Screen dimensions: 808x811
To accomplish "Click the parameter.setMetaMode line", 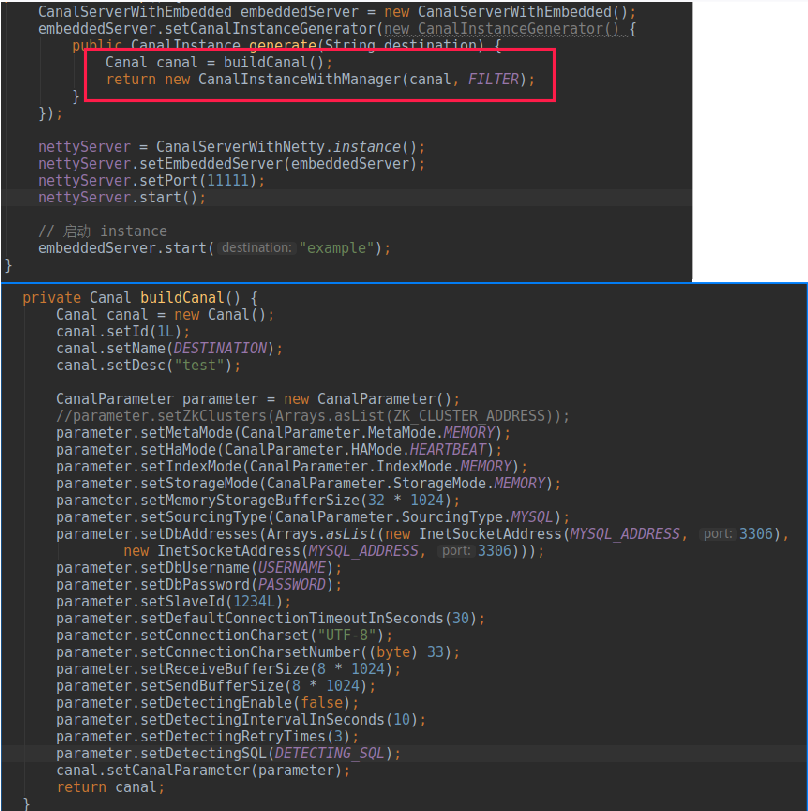I will [283, 433].
